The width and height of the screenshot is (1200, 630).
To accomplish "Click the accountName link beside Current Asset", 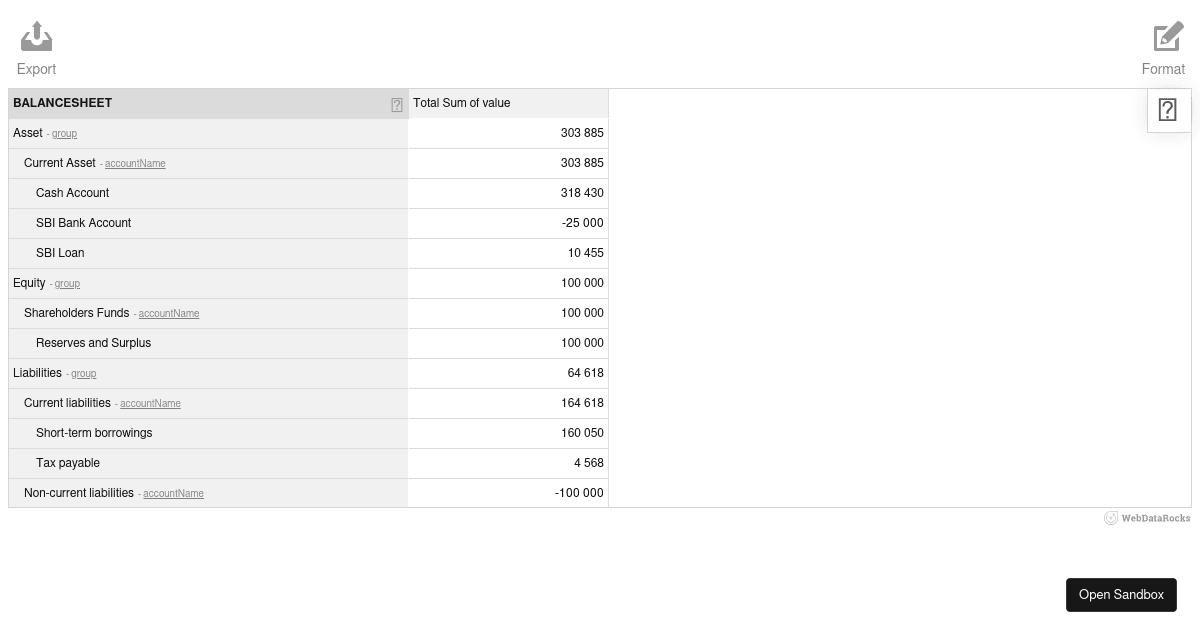I will (135, 164).
